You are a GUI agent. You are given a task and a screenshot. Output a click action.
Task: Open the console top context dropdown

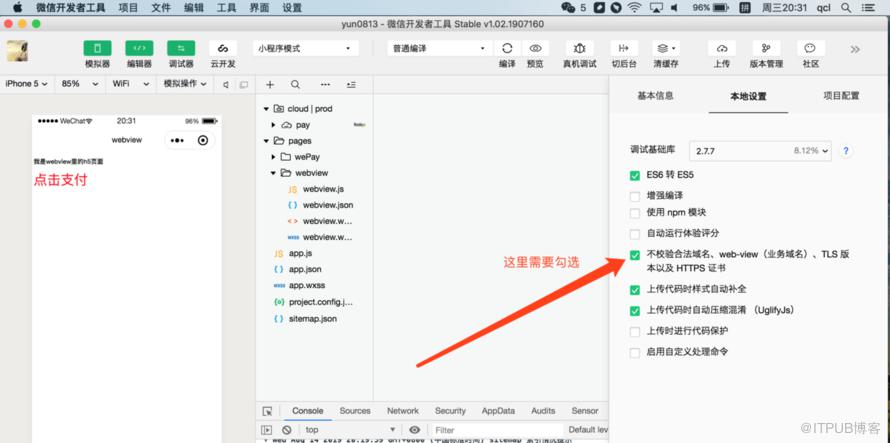(x=350, y=430)
